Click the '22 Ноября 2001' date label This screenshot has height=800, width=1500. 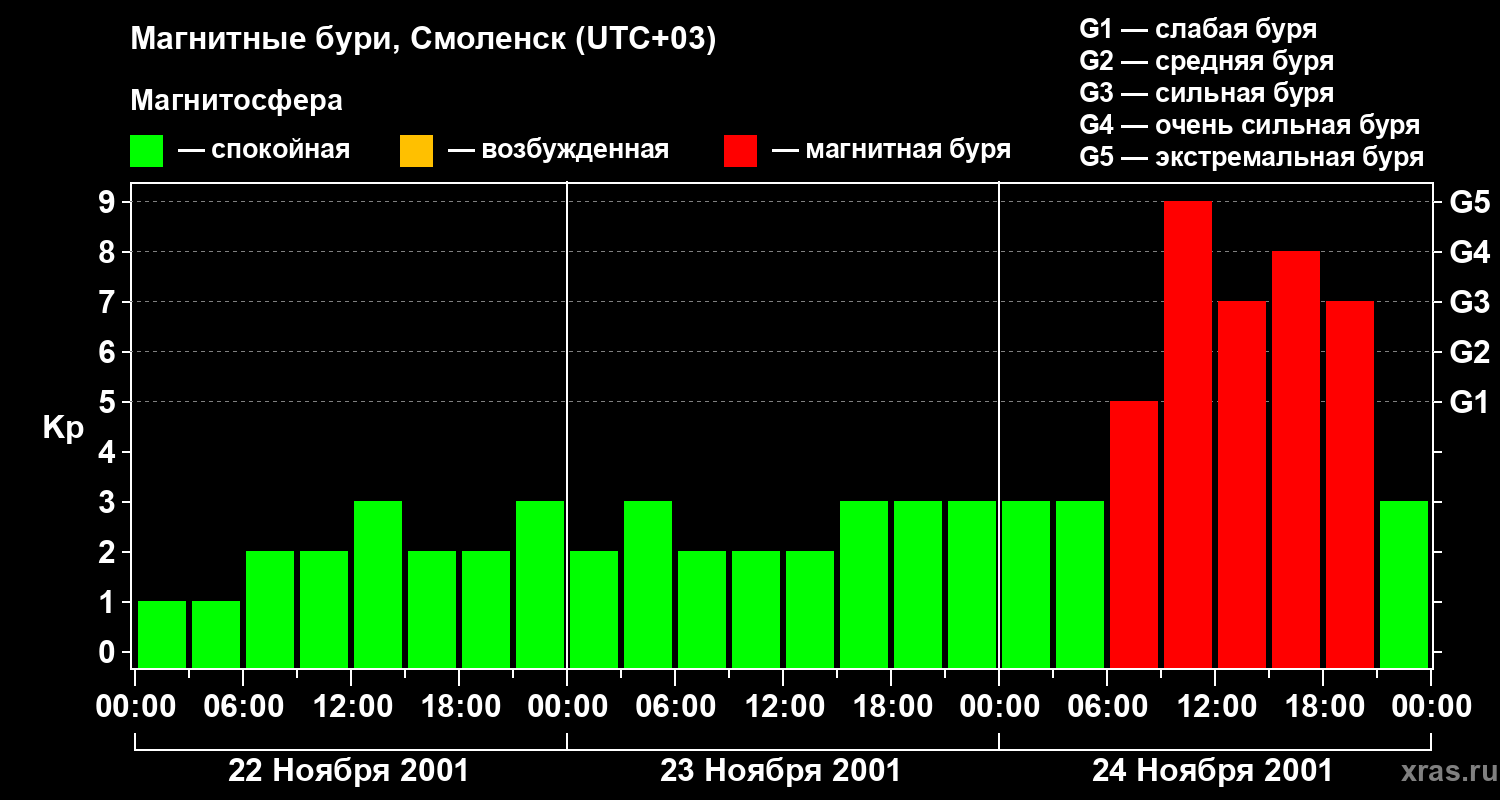pos(348,771)
